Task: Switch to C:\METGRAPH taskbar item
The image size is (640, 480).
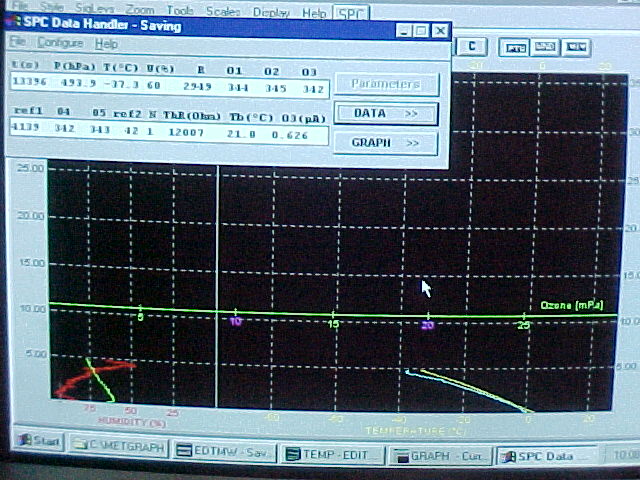Action: (118, 446)
